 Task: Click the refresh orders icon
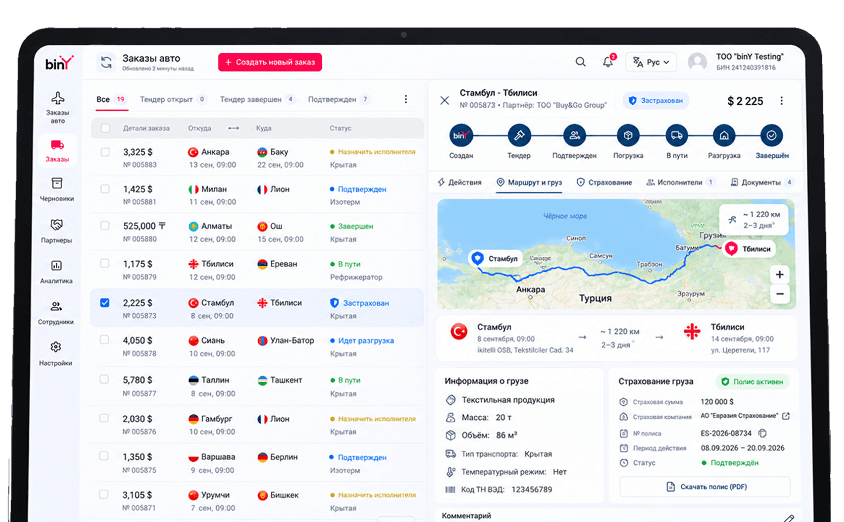point(106,62)
